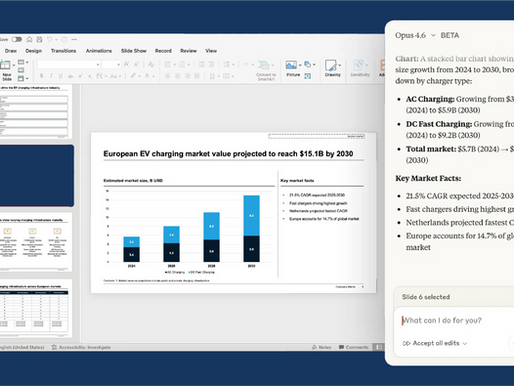Click the Center align icon
Screen dimensions: 514x386
point(178,76)
